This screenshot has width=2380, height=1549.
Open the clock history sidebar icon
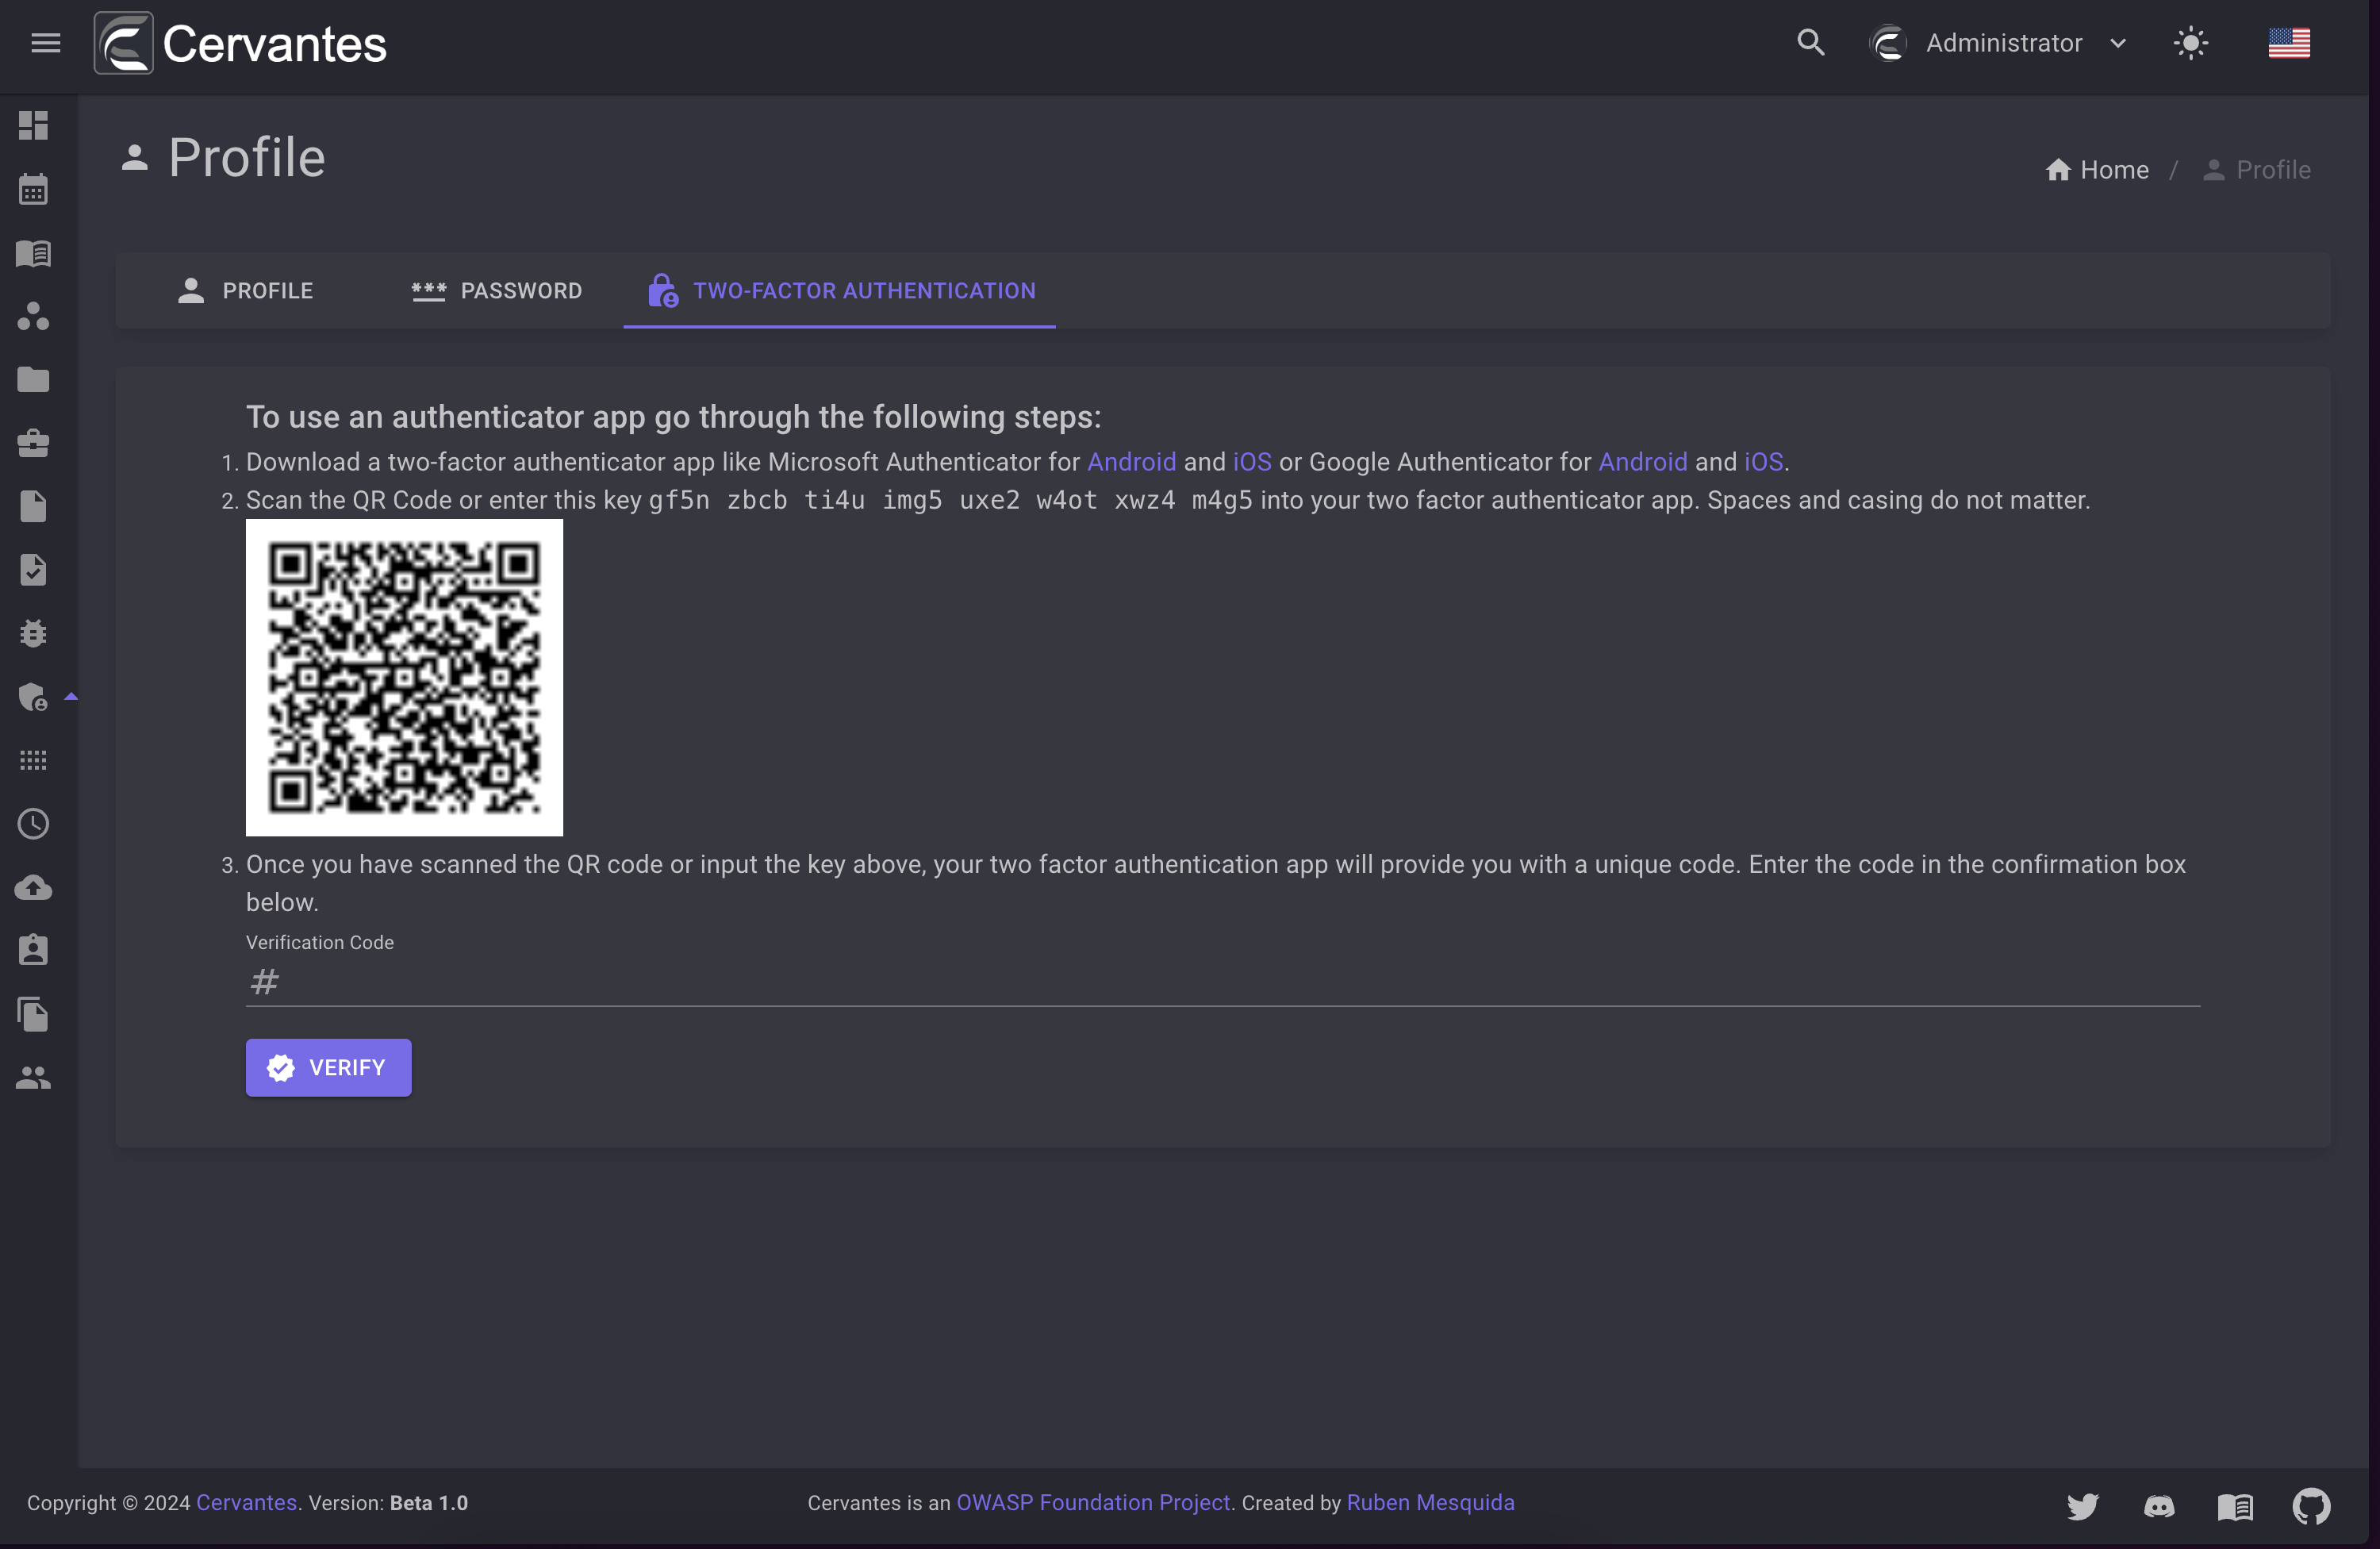pos(33,824)
